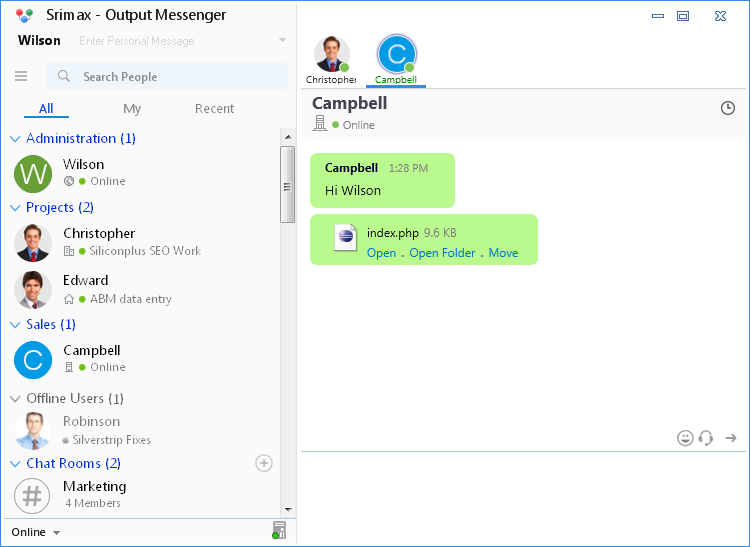
Task: Switch to the All tab
Action: point(46,109)
